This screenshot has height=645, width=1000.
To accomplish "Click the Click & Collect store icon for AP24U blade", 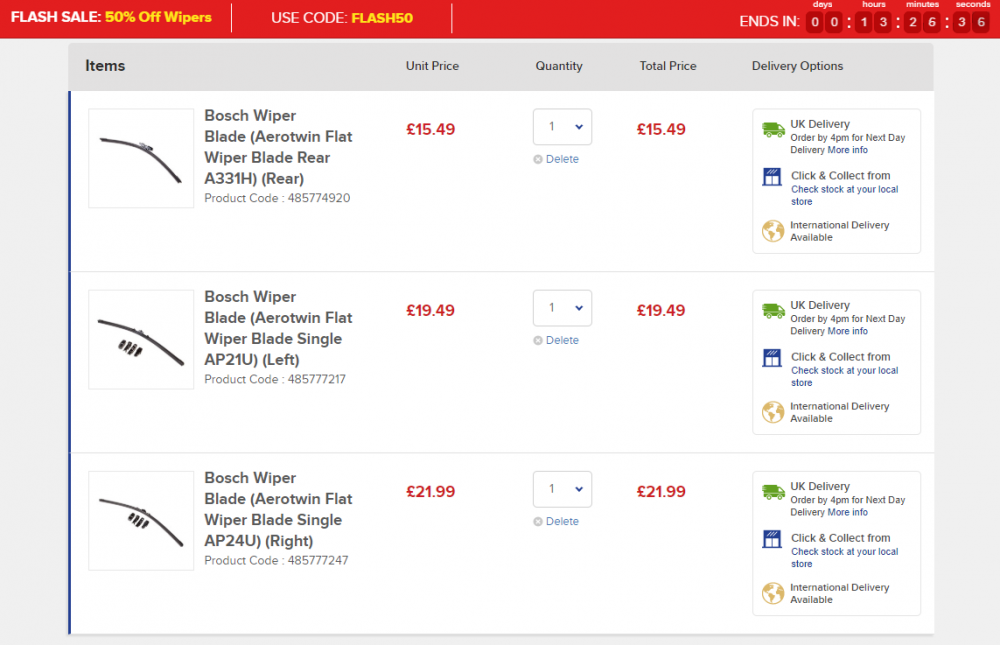I will [x=772, y=539].
